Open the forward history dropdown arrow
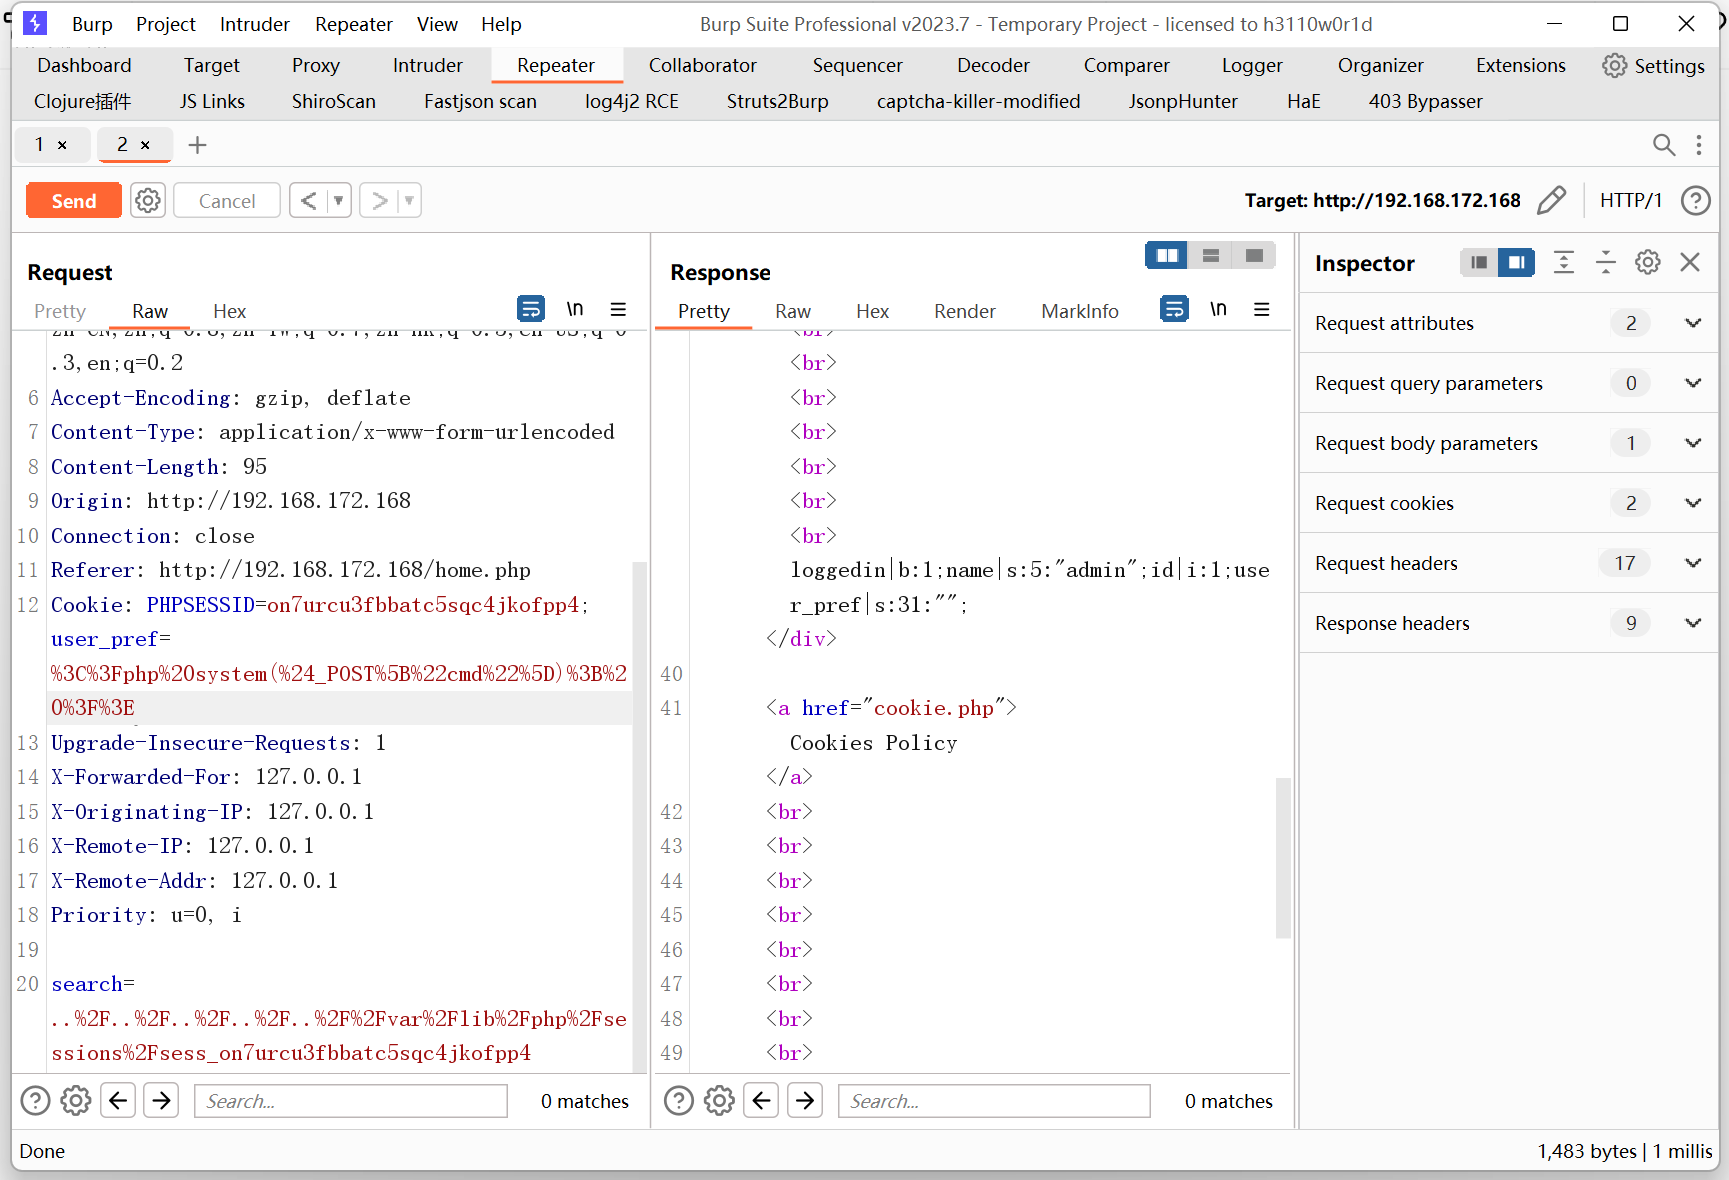 pyautogui.click(x=409, y=201)
